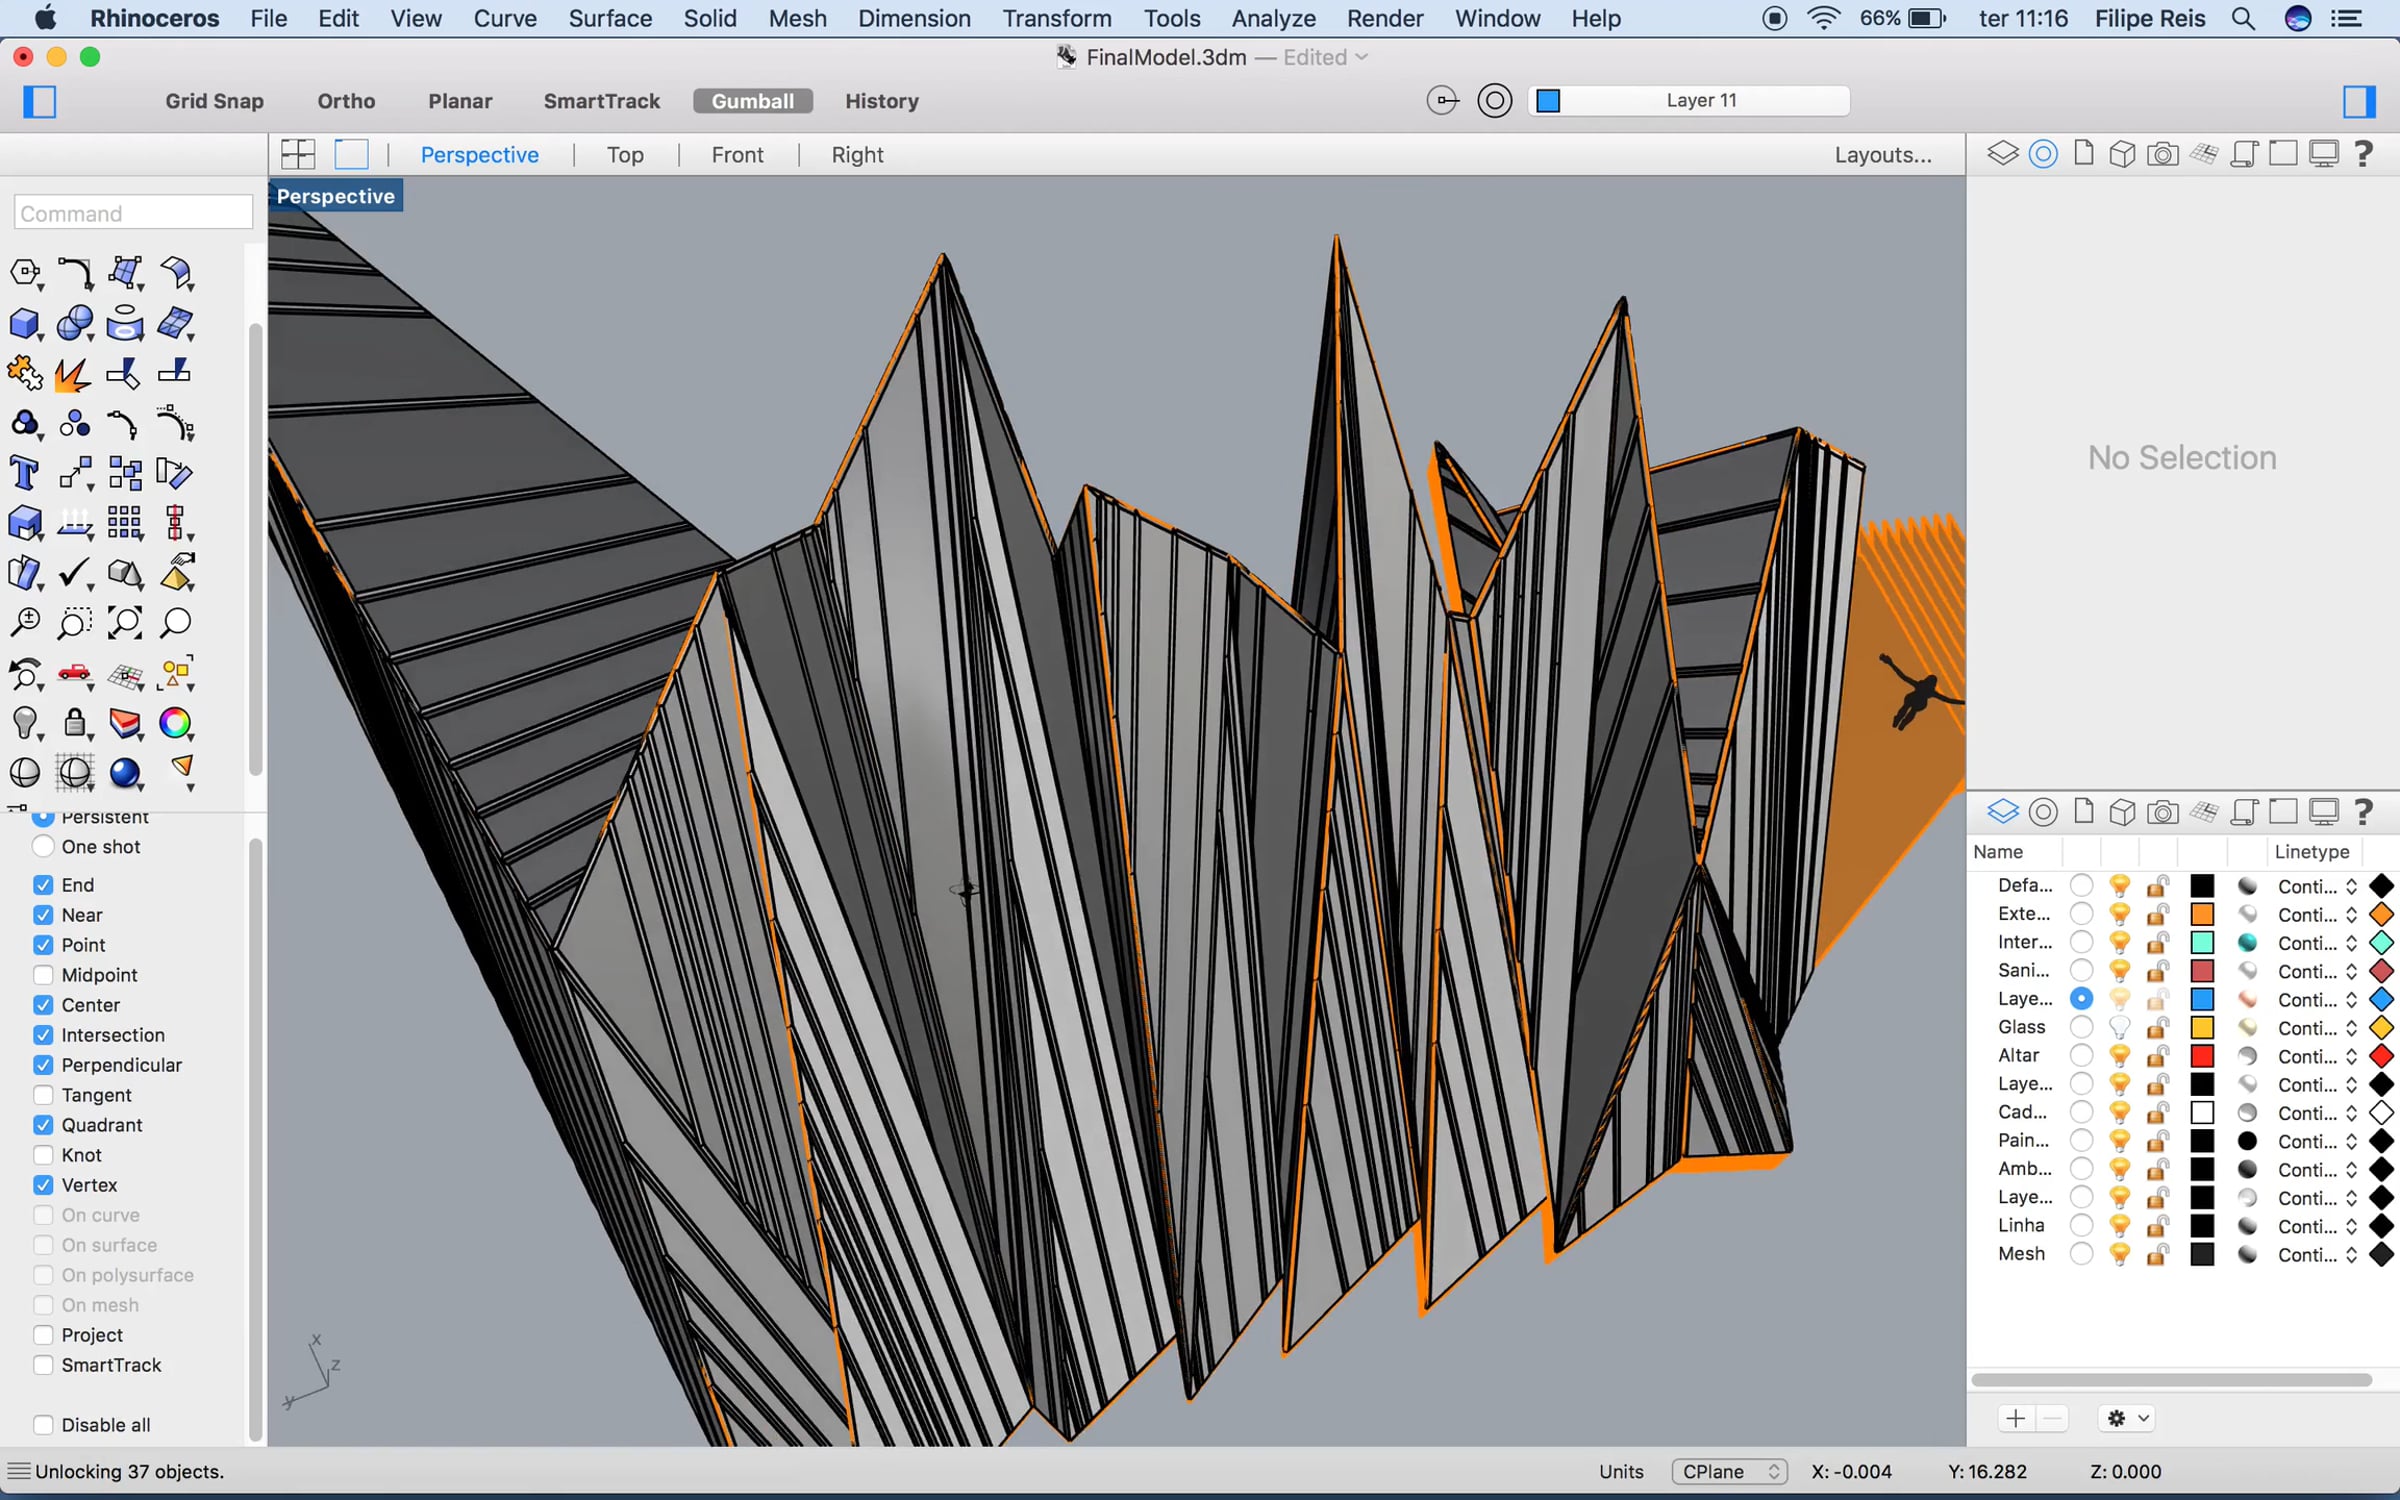Click the Layouts... button
This screenshot has width=2400, height=1500.
(1882, 155)
